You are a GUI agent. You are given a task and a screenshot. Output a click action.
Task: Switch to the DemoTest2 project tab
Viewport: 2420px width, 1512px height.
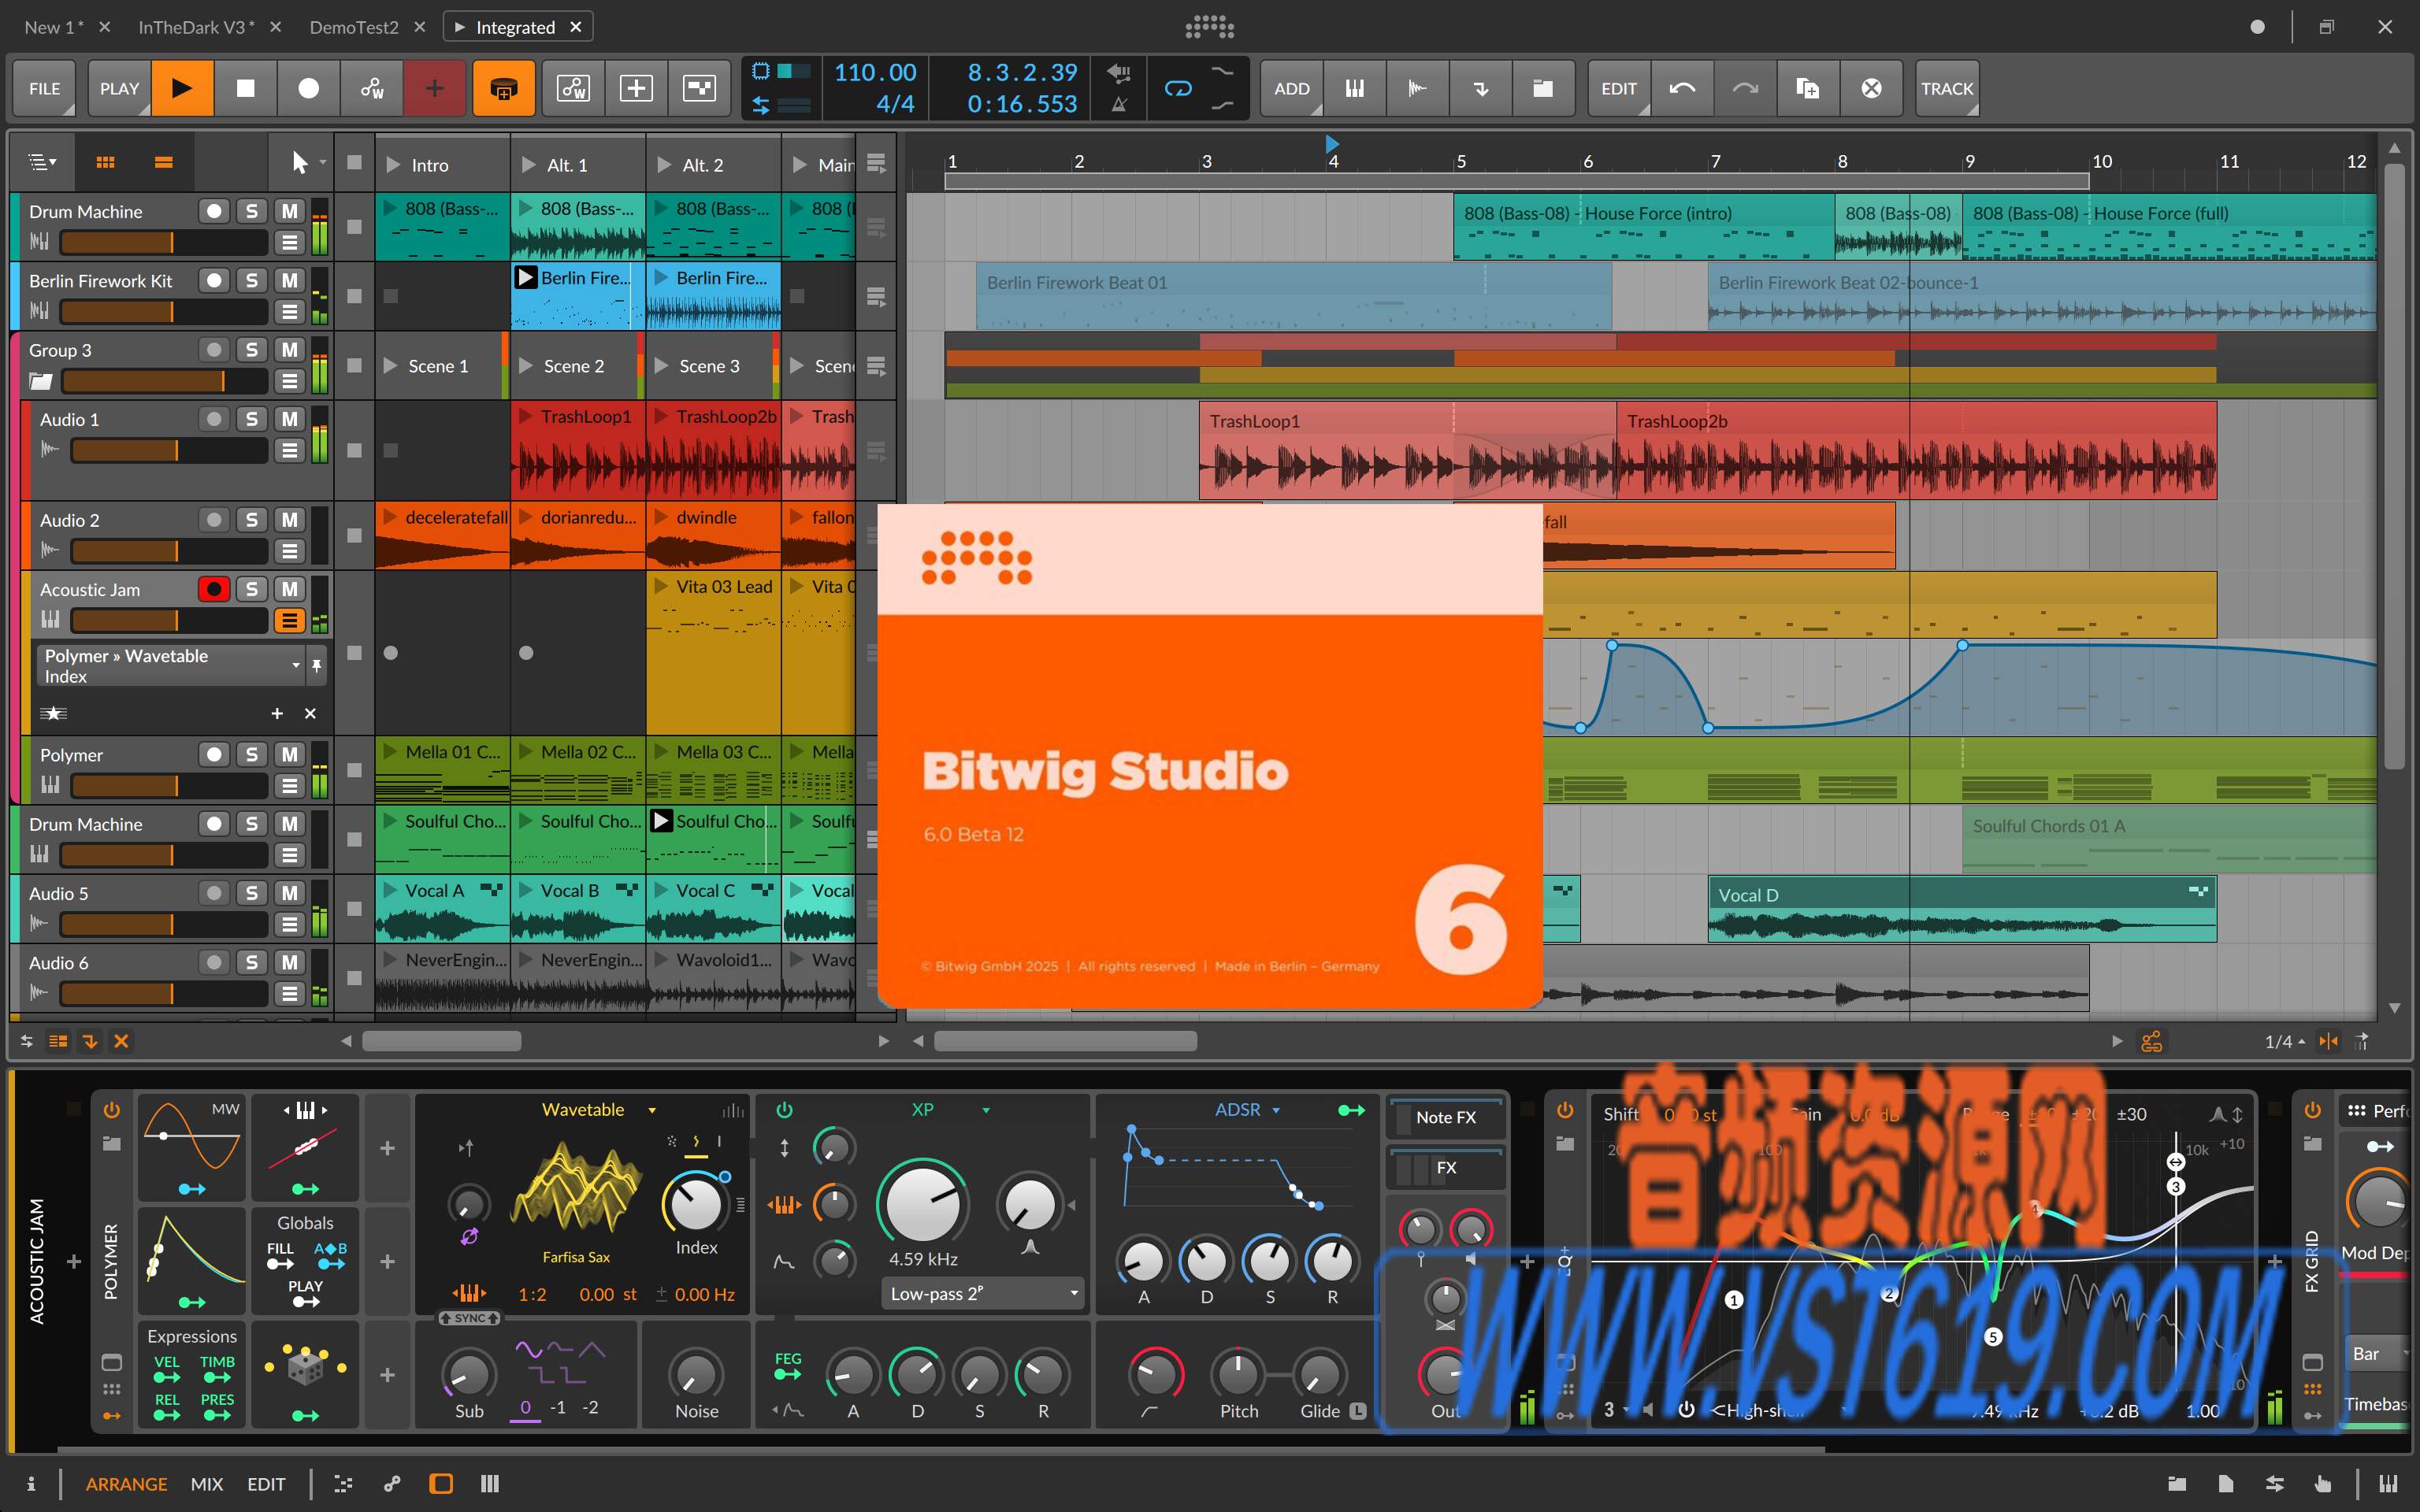357,26
